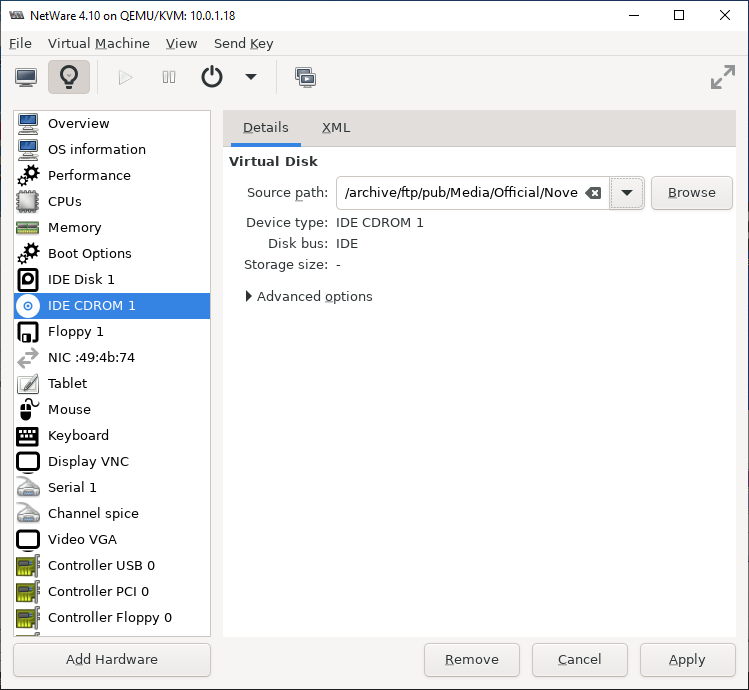Select Overview hardware entry
Image resolution: width=749 pixels, height=690 pixels.
pos(112,123)
